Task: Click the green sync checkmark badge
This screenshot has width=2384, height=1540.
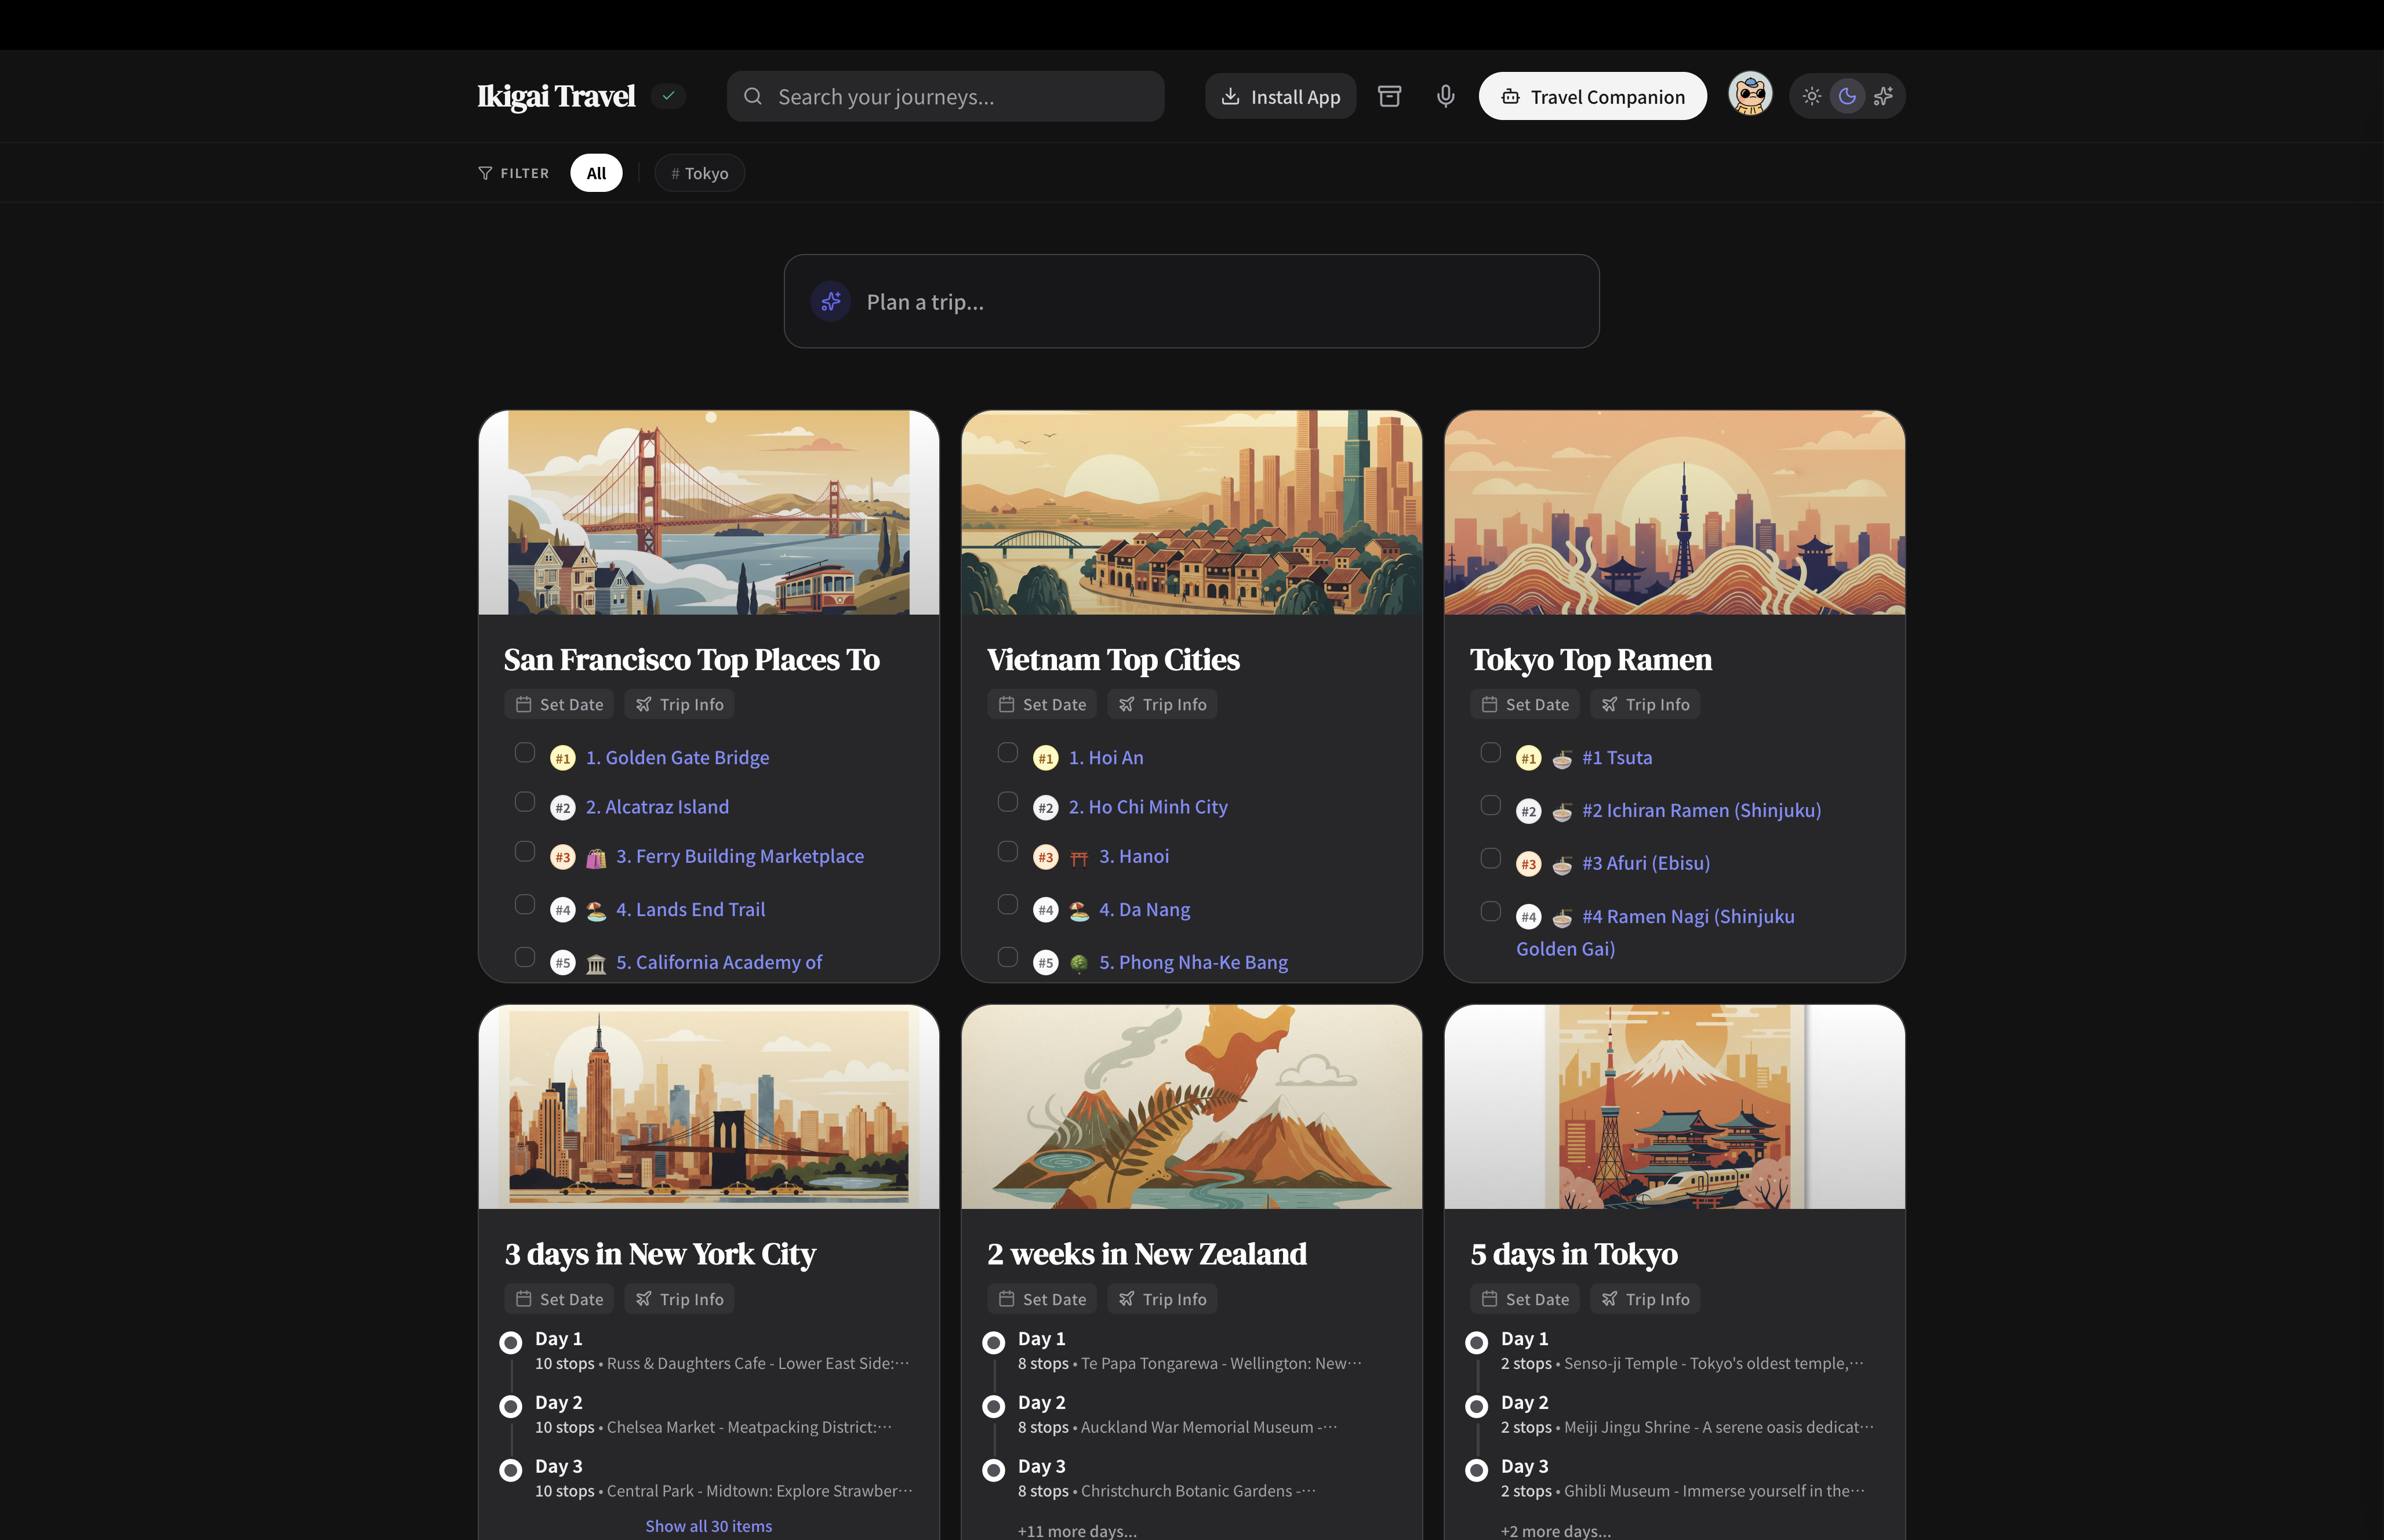Action: [668, 96]
